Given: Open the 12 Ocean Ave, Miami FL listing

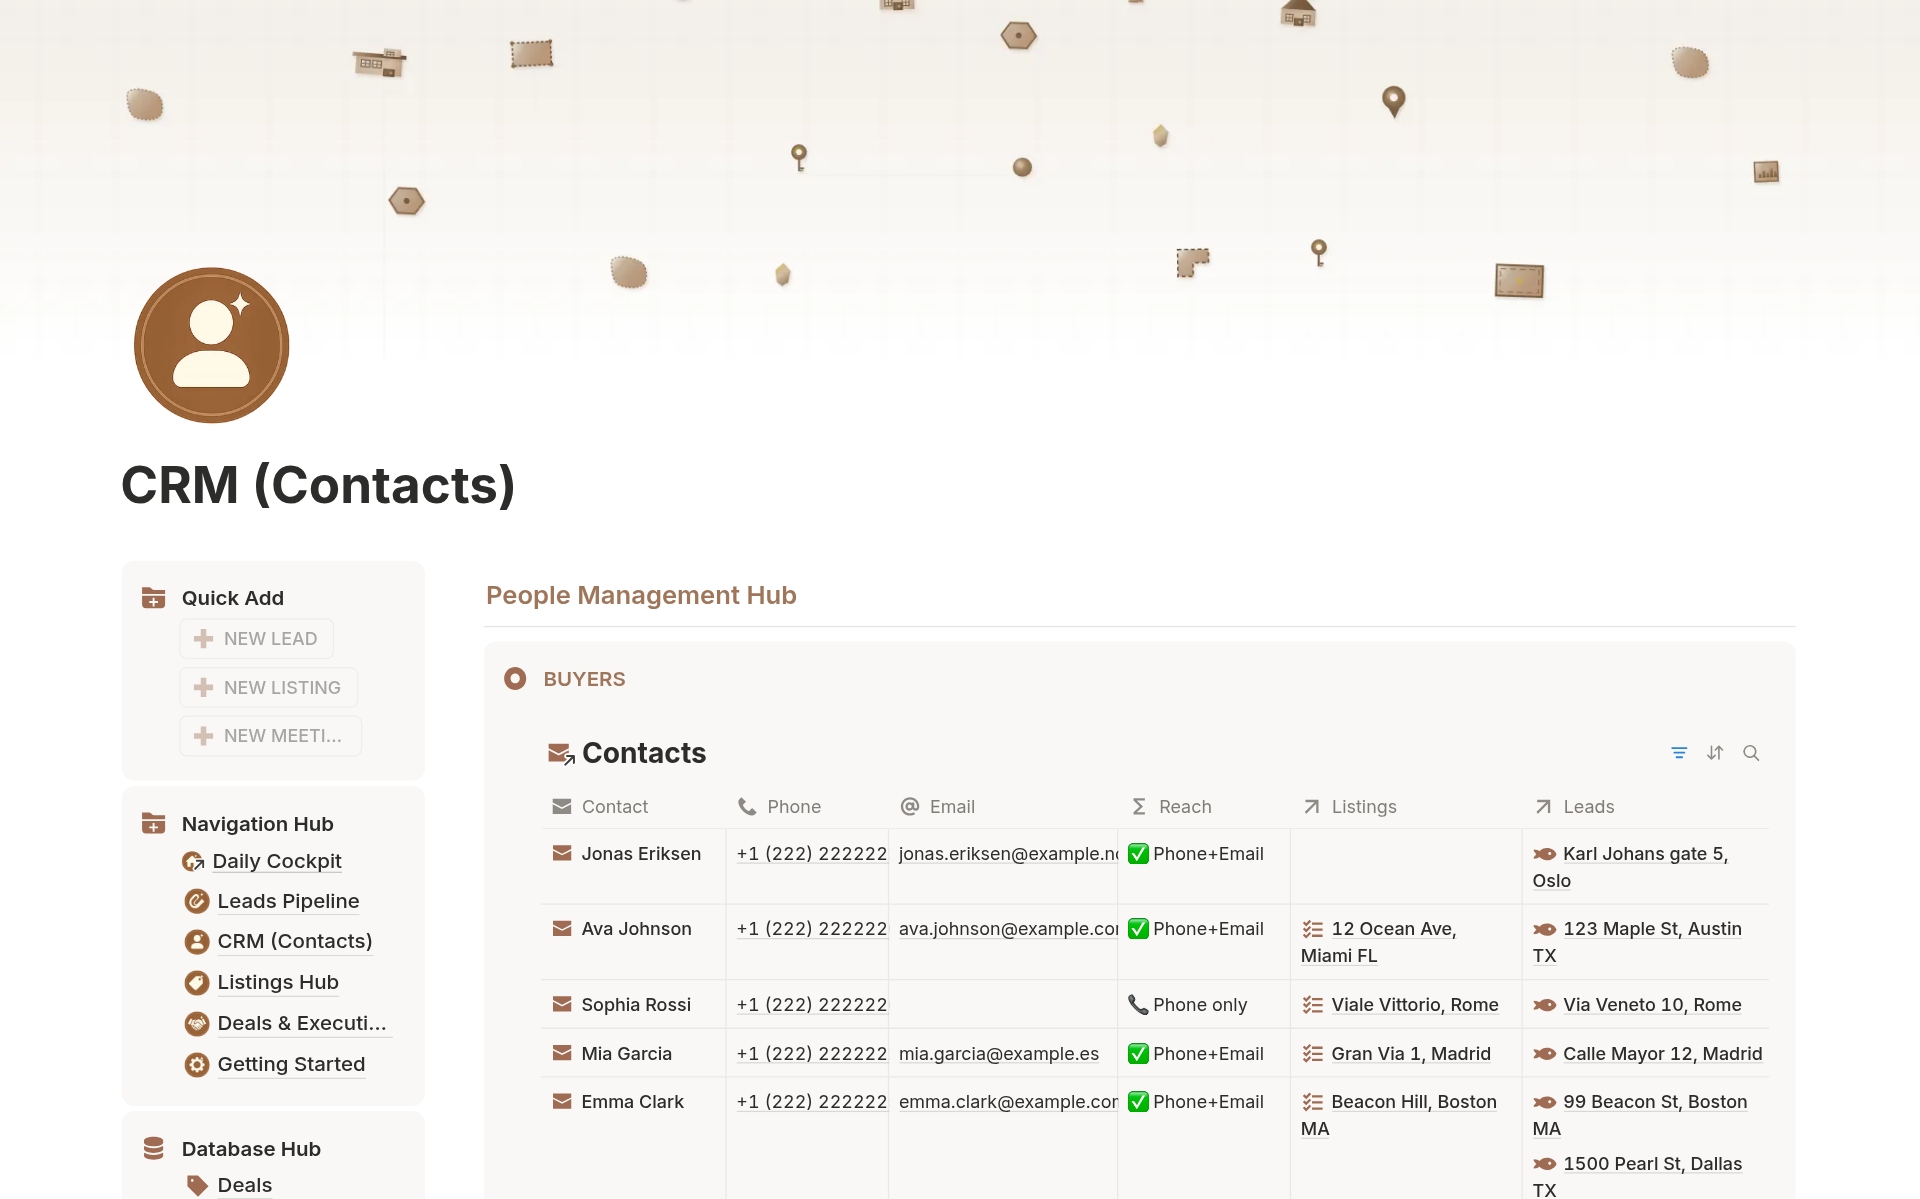Looking at the screenshot, I should tap(1379, 942).
